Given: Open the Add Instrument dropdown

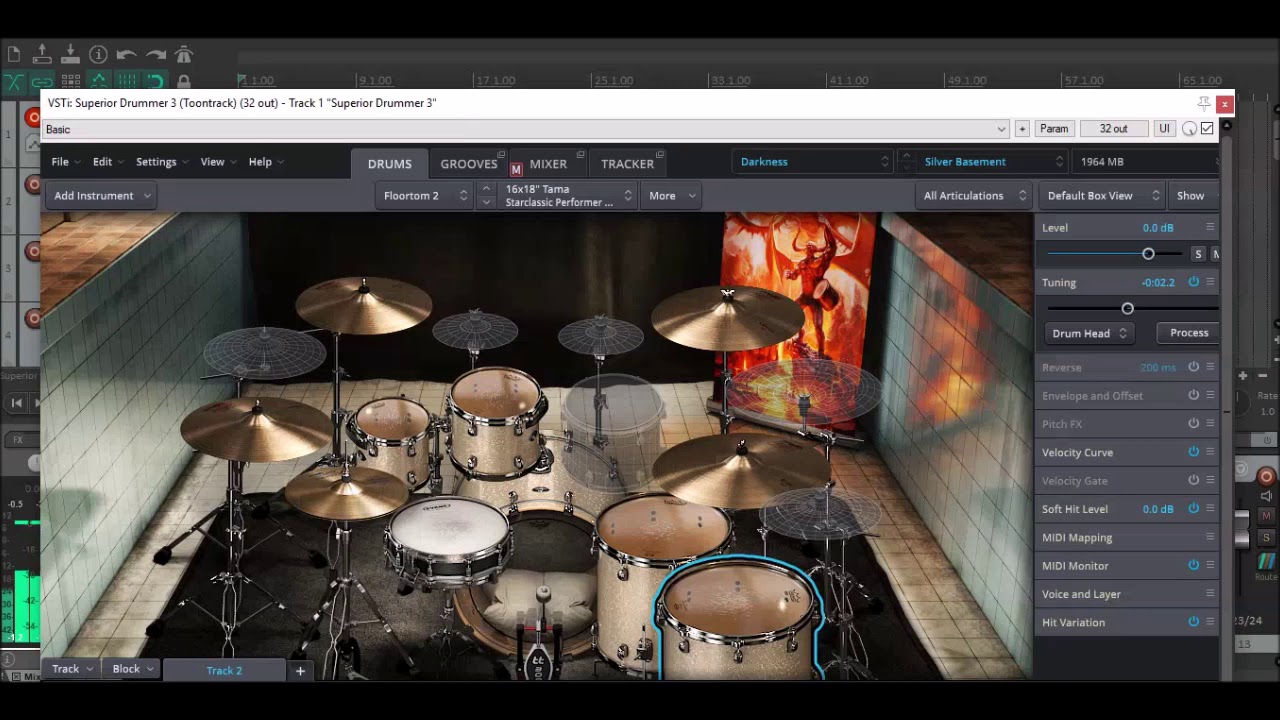Looking at the screenshot, I should click(102, 196).
